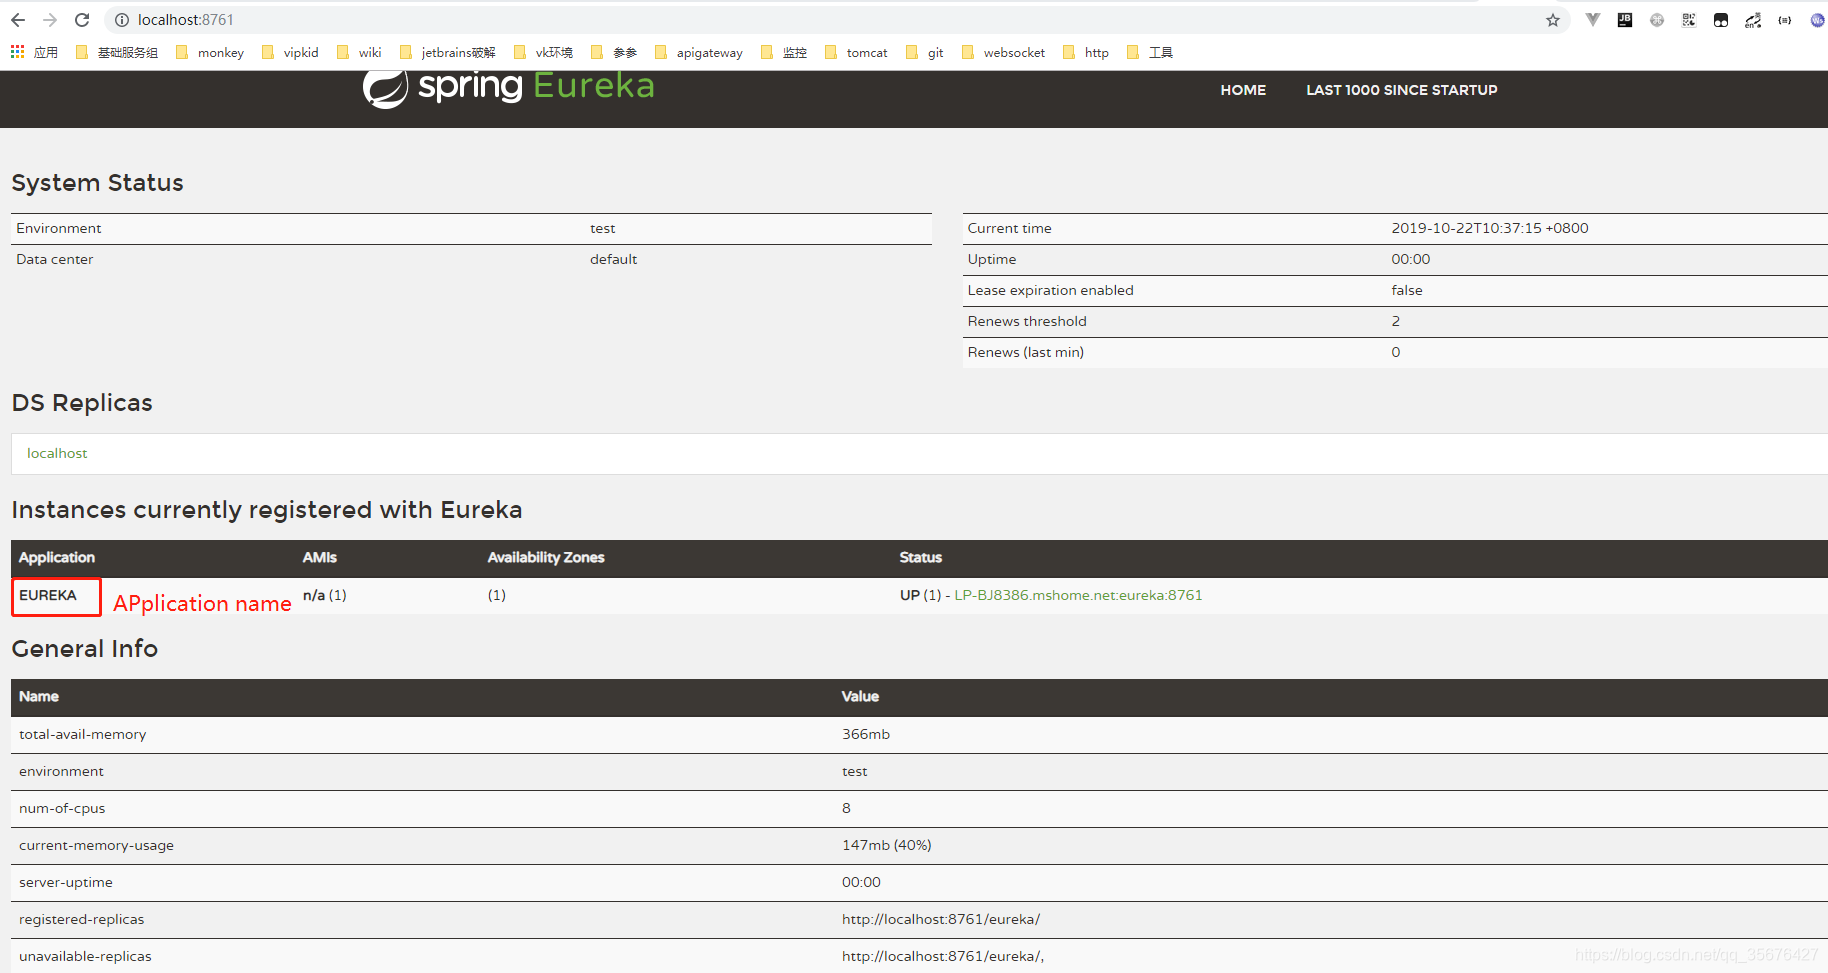
Task: Open the tomcat bookmark folder
Action: click(856, 53)
